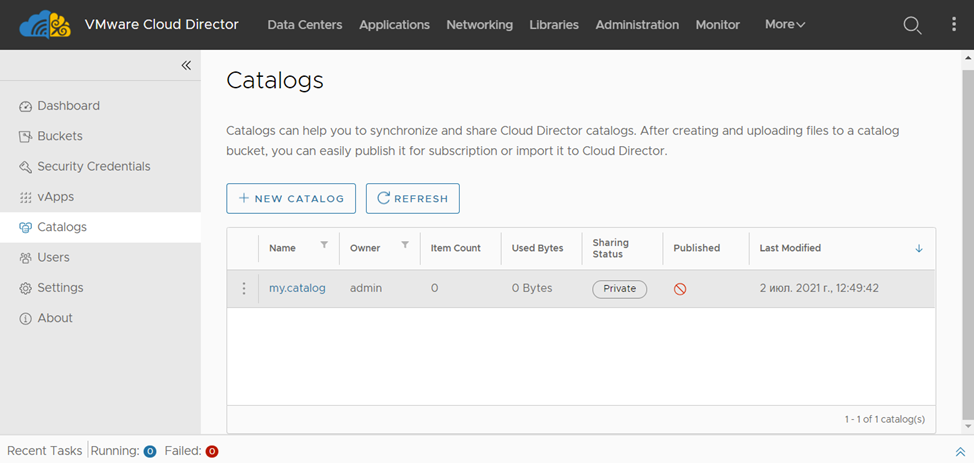
Task: Click the REFRESH button
Action: click(x=412, y=198)
